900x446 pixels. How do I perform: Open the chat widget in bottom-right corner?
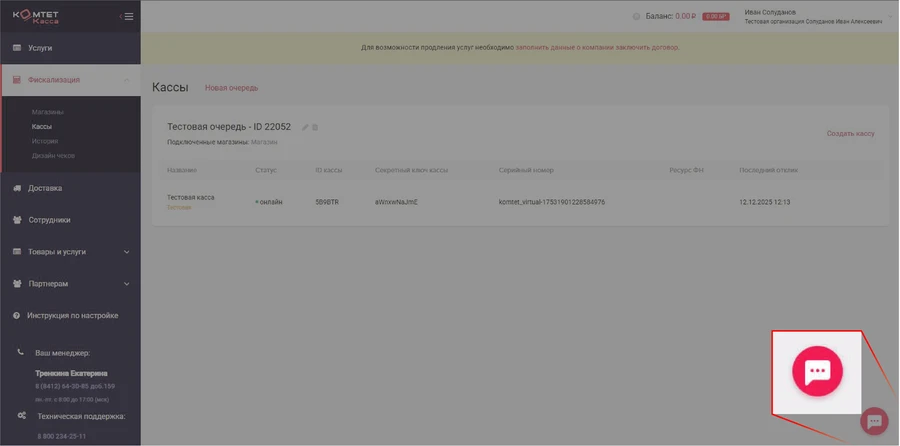click(x=874, y=421)
